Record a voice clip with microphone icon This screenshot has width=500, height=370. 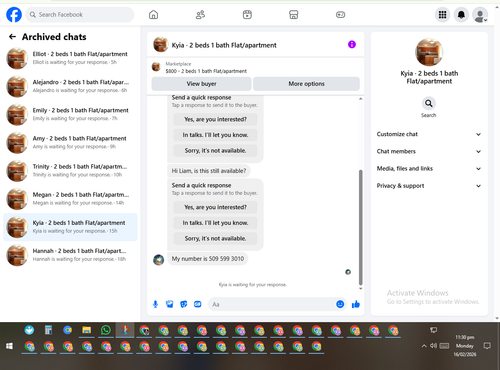[155, 304]
